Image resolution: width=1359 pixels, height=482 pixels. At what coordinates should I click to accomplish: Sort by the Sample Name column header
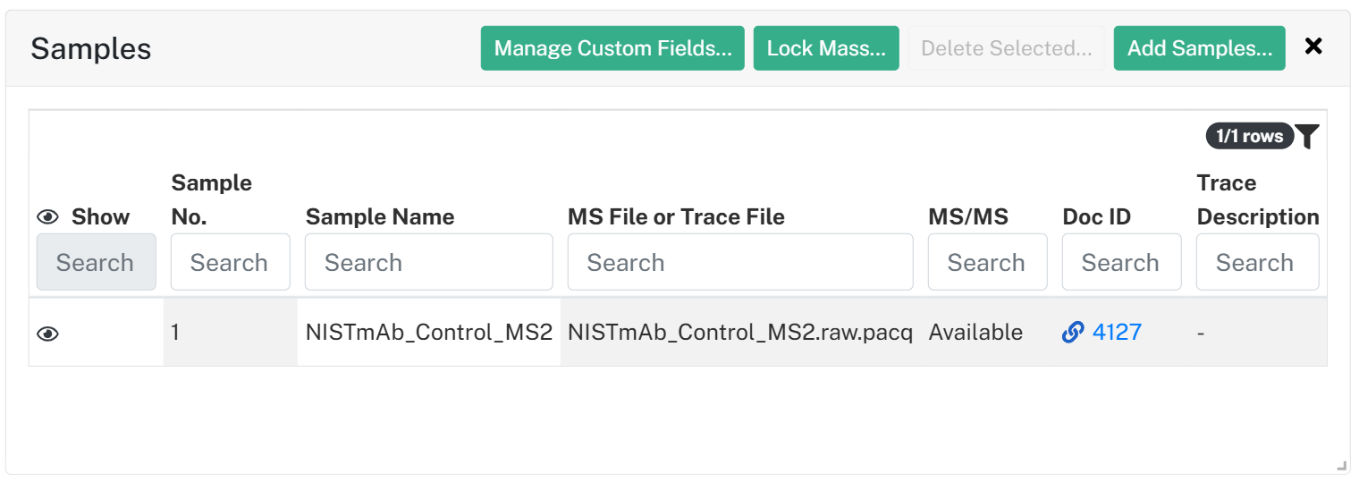click(x=380, y=217)
